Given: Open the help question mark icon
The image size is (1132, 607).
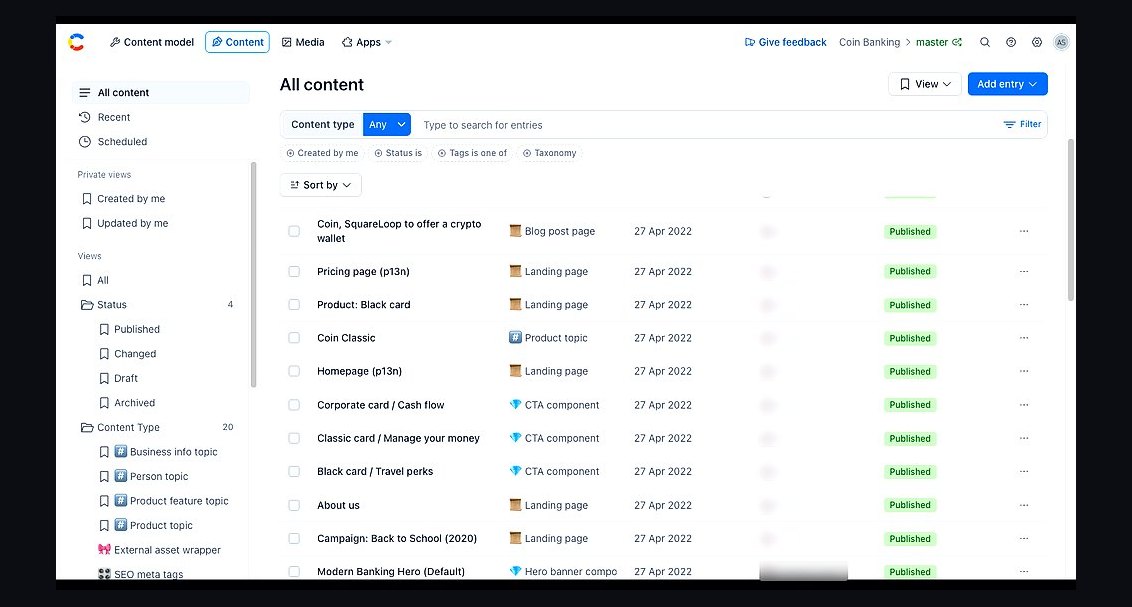Looking at the screenshot, I should click(1011, 43).
